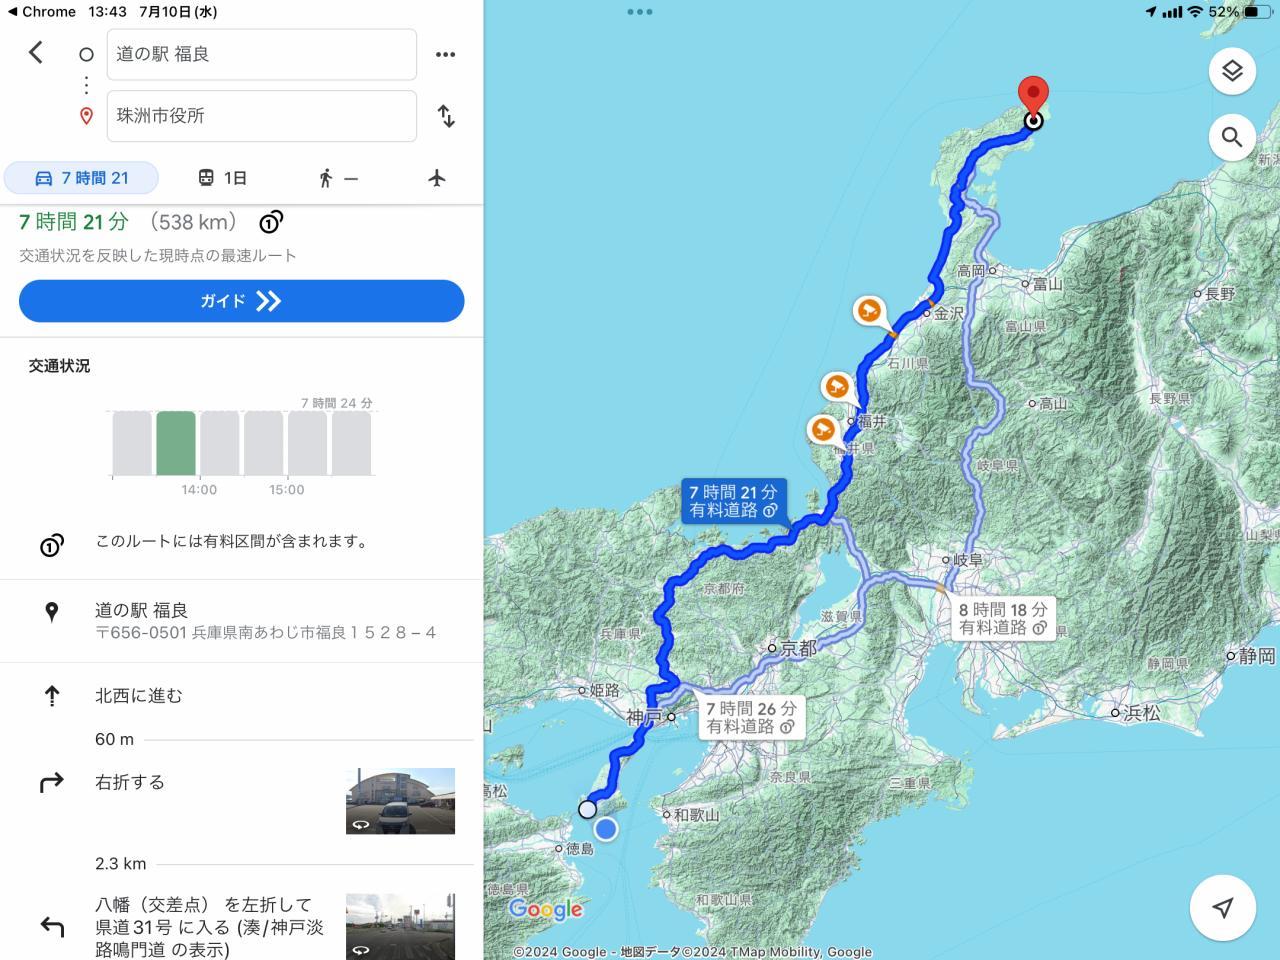This screenshot has width=1280, height=960.
Task: Tap the speed camera icon near 金沢
Action: 870,310
